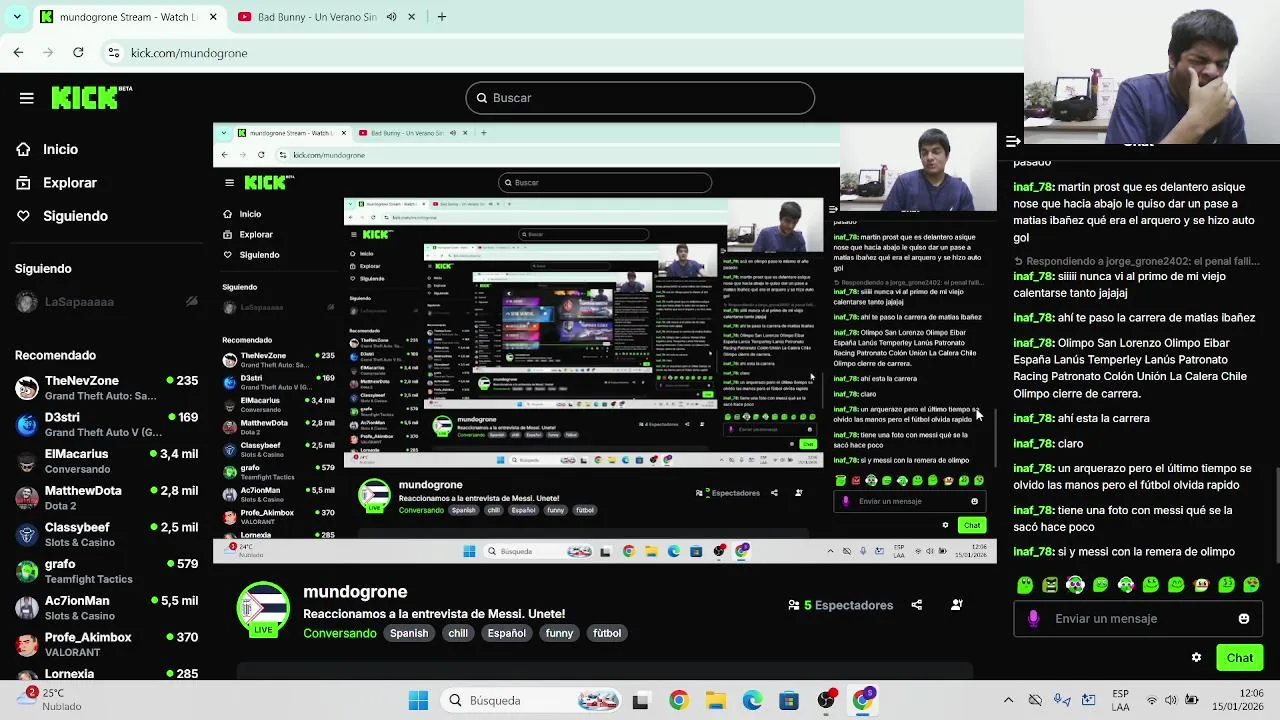Select the fútbol tag
The width and height of the screenshot is (1280, 720).
click(x=607, y=633)
